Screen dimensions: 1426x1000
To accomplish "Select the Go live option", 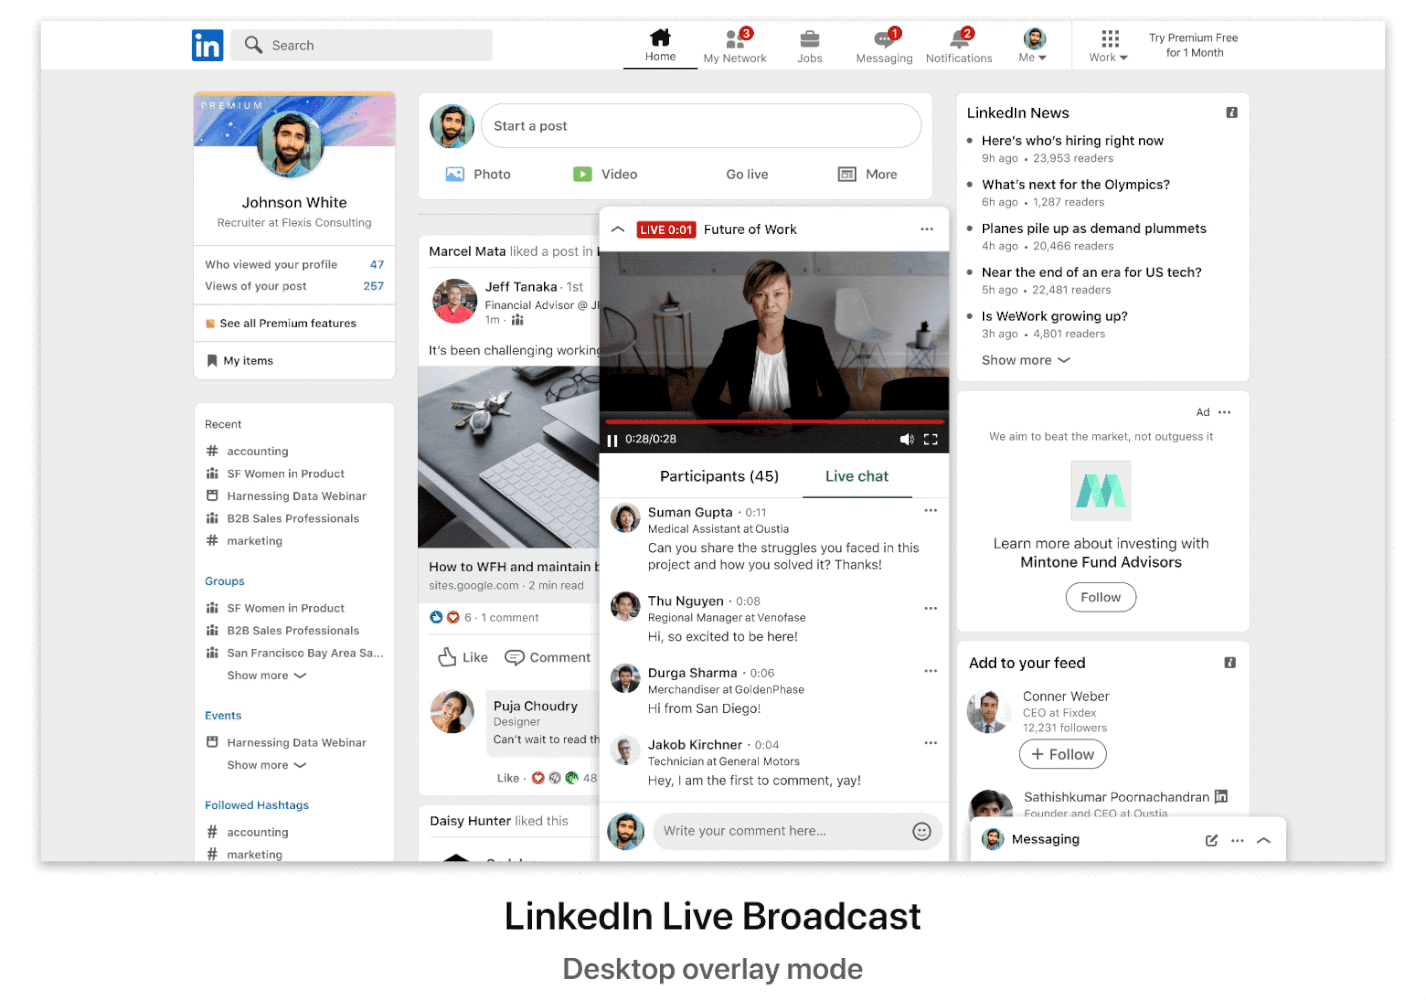I will click(747, 174).
